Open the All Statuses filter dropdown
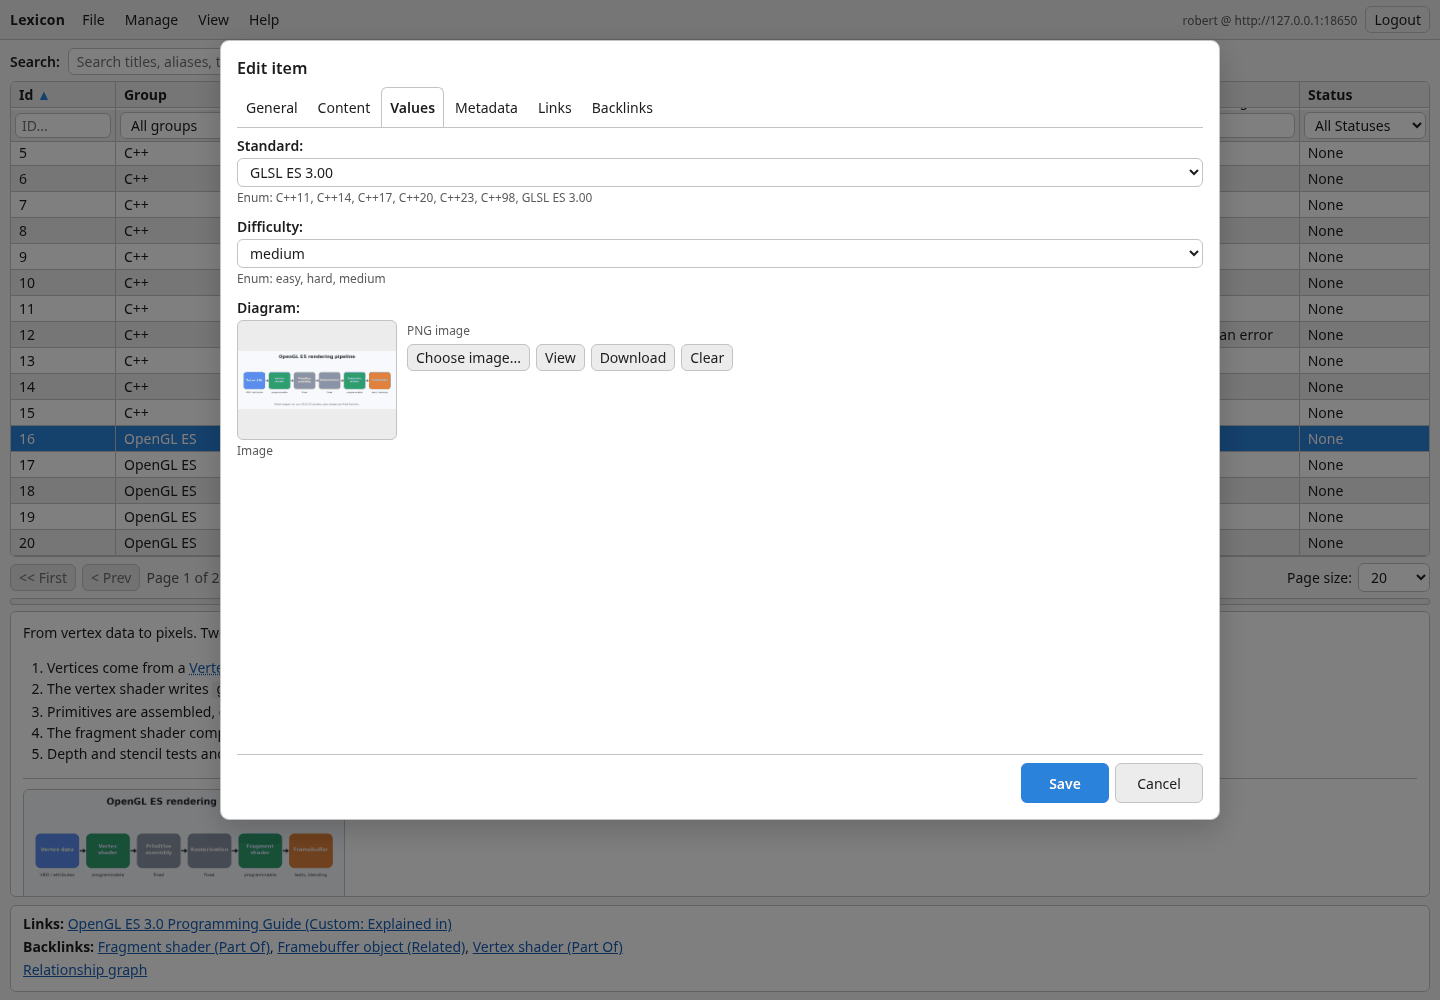Screen dimensions: 1440x1000 1365,126
